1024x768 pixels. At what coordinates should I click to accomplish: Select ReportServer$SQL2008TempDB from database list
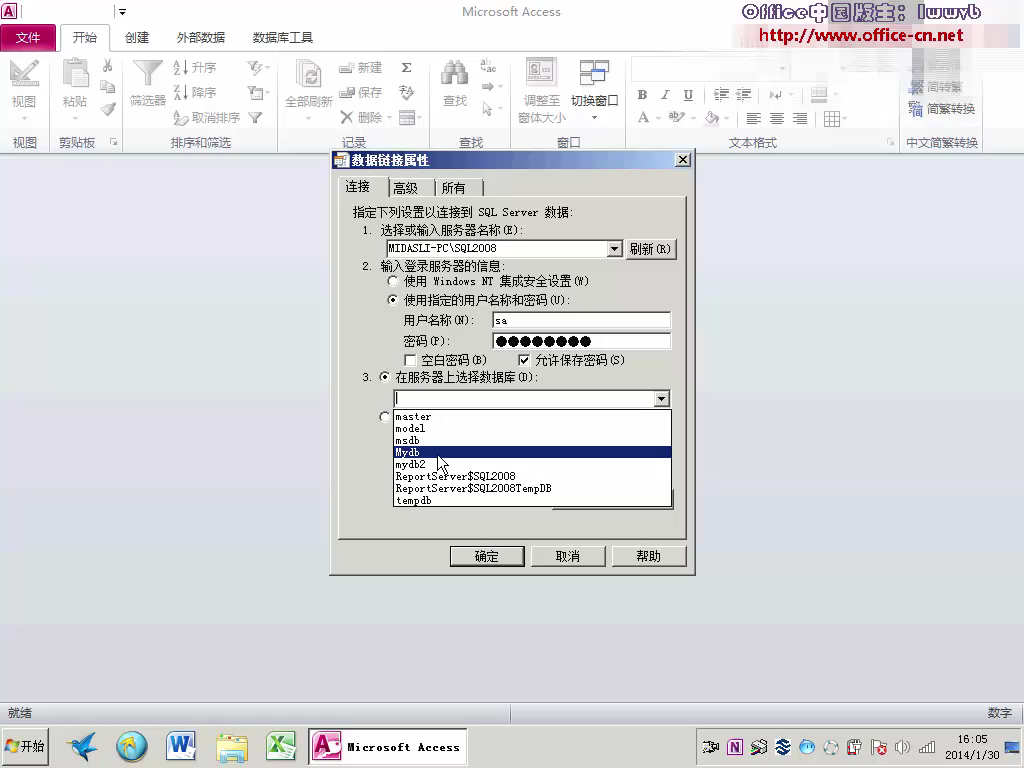(532, 488)
